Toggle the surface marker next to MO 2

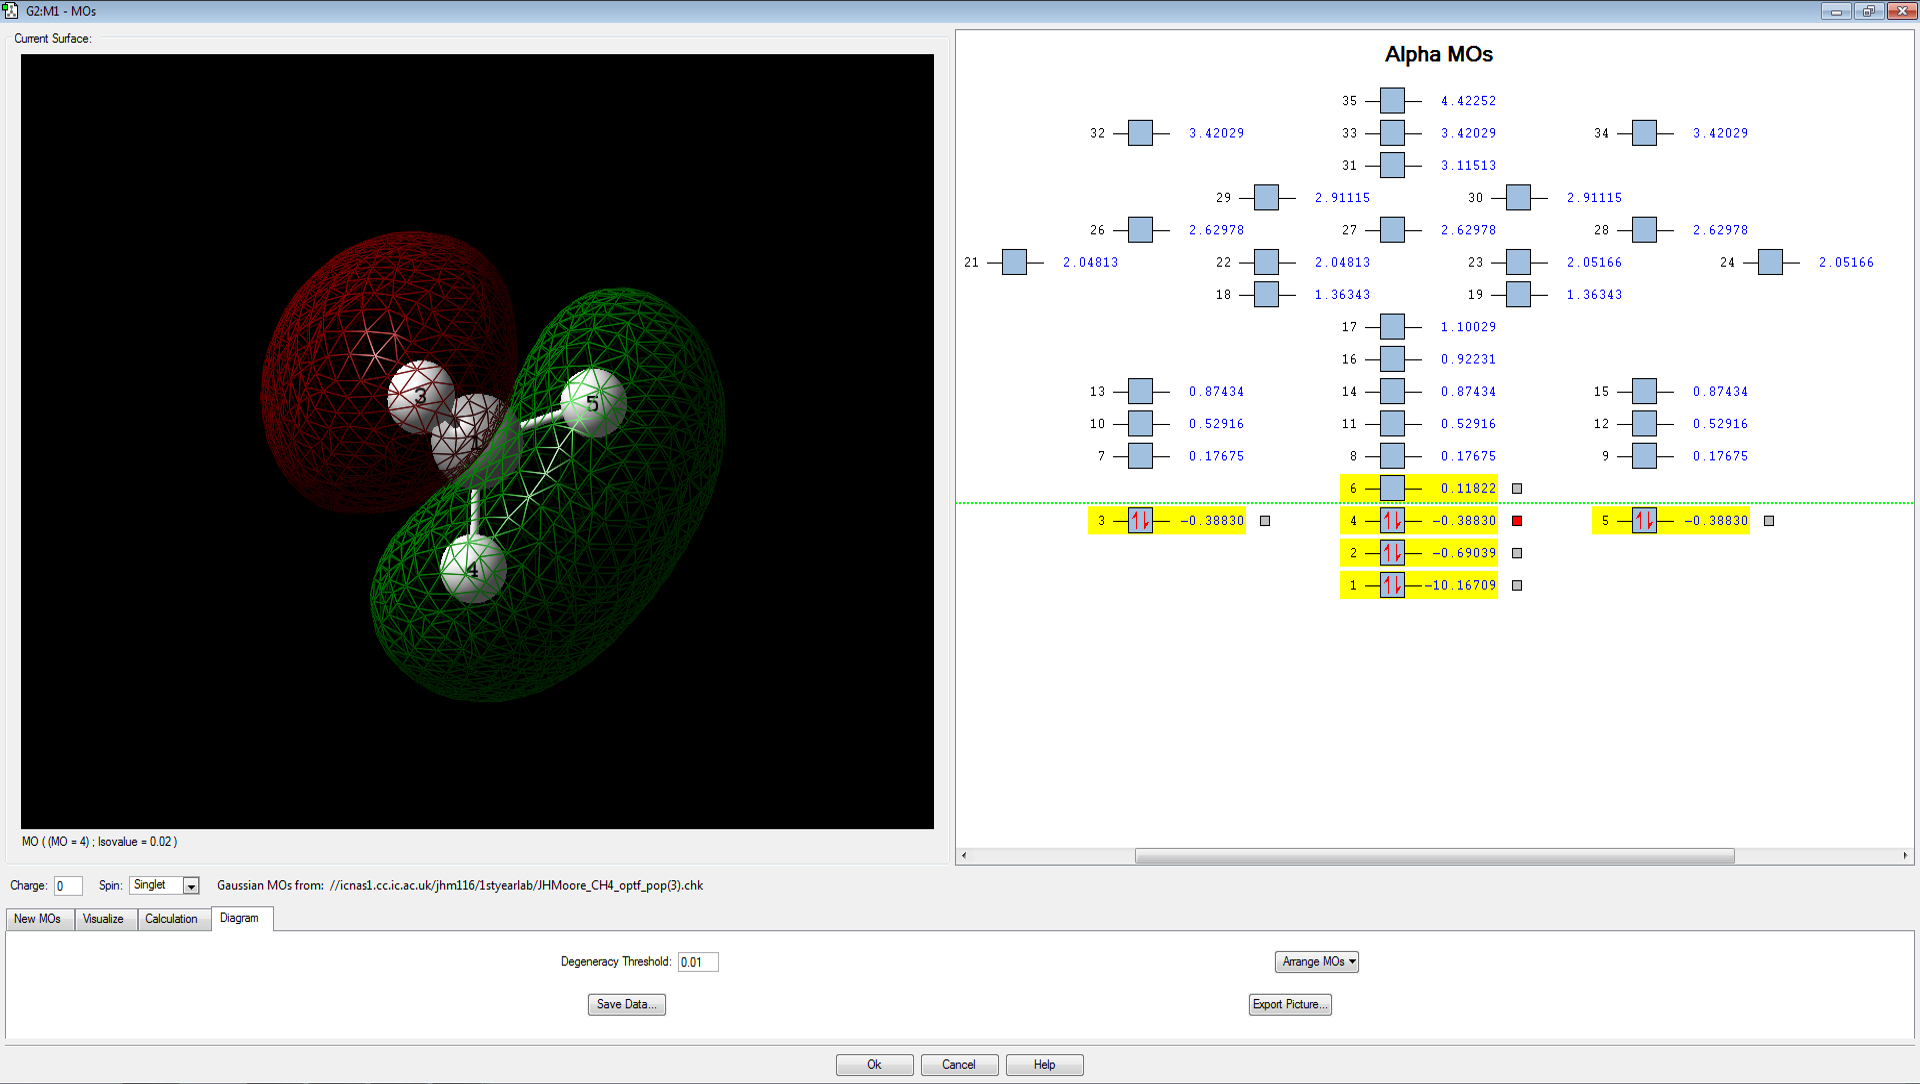[x=1517, y=553]
